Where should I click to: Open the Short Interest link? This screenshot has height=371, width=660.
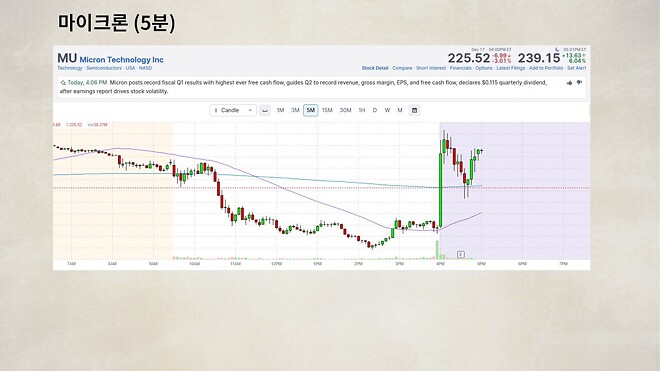pyautogui.click(x=431, y=68)
